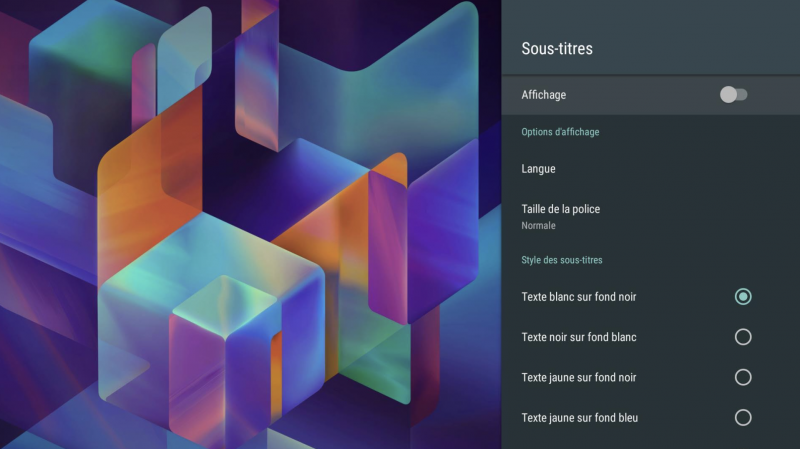
Task: Select the Affichage row label
Action: point(543,95)
